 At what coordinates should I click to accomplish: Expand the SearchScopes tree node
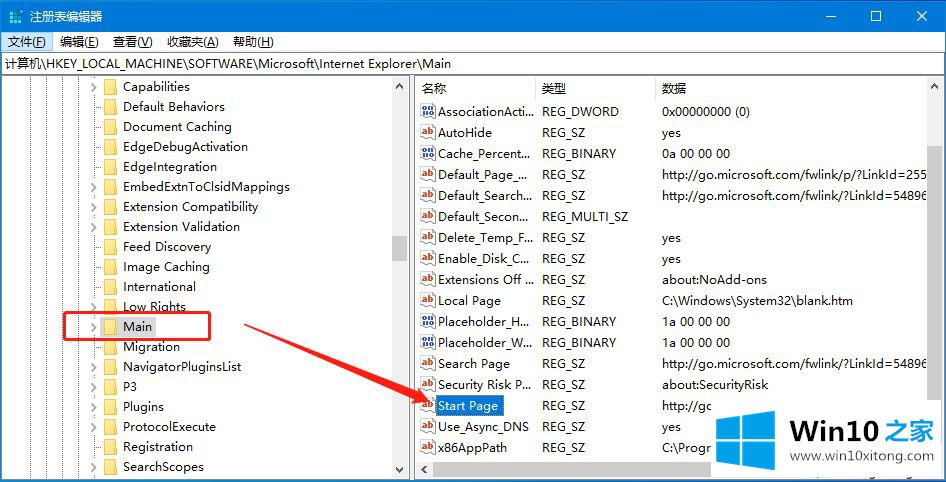click(94, 467)
